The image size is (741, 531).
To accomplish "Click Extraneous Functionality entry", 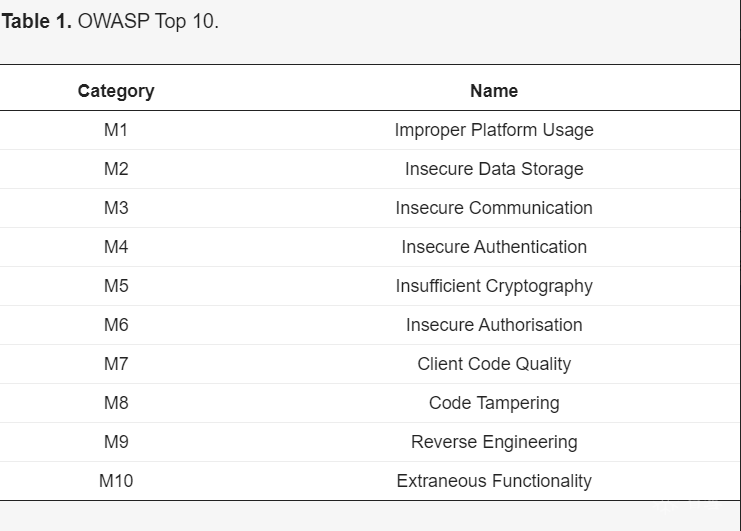I will [494, 481].
